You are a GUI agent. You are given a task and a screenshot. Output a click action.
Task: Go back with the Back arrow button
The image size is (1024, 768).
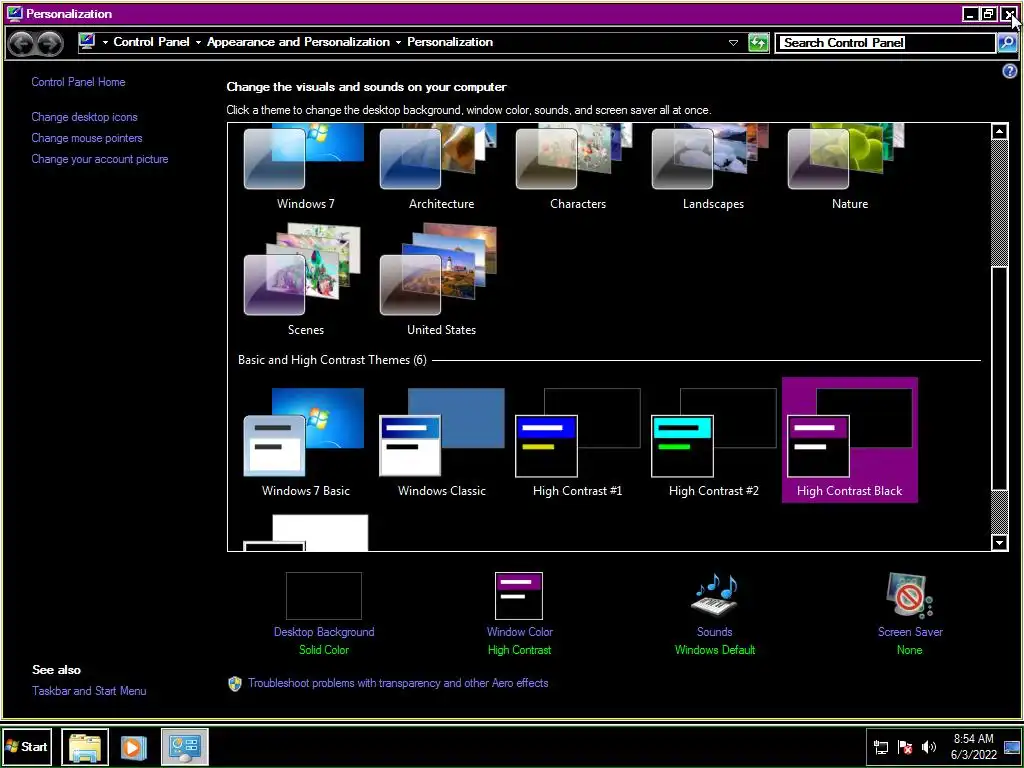pyautogui.click(x=22, y=44)
